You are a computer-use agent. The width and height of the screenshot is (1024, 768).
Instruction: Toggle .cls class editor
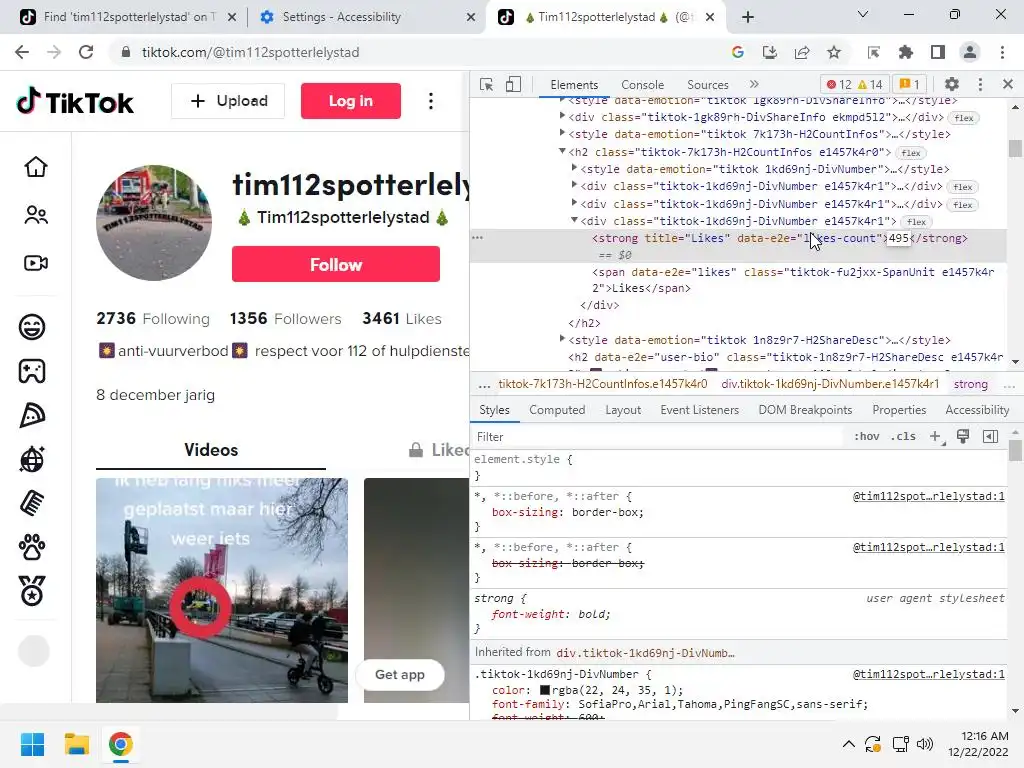point(903,437)
